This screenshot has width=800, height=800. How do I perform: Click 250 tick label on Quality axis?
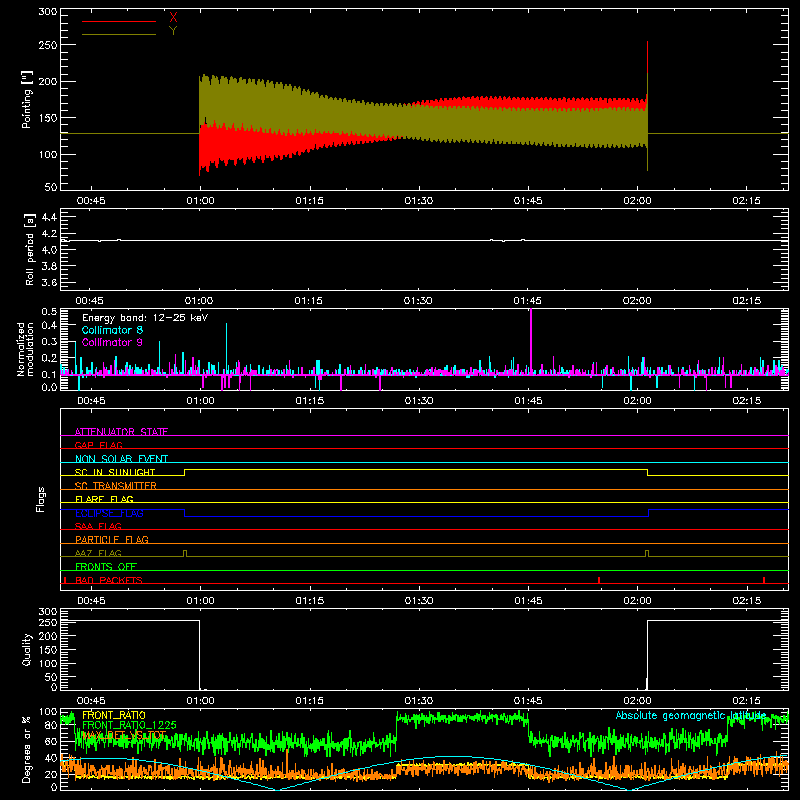pyautogui.click(x=48, y=622)
